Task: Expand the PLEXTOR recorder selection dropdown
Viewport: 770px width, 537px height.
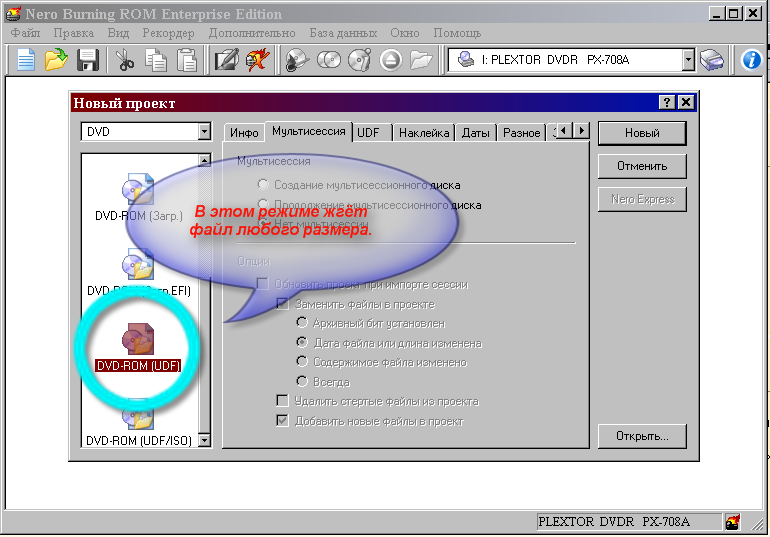Action: click(x=688, y=60)
